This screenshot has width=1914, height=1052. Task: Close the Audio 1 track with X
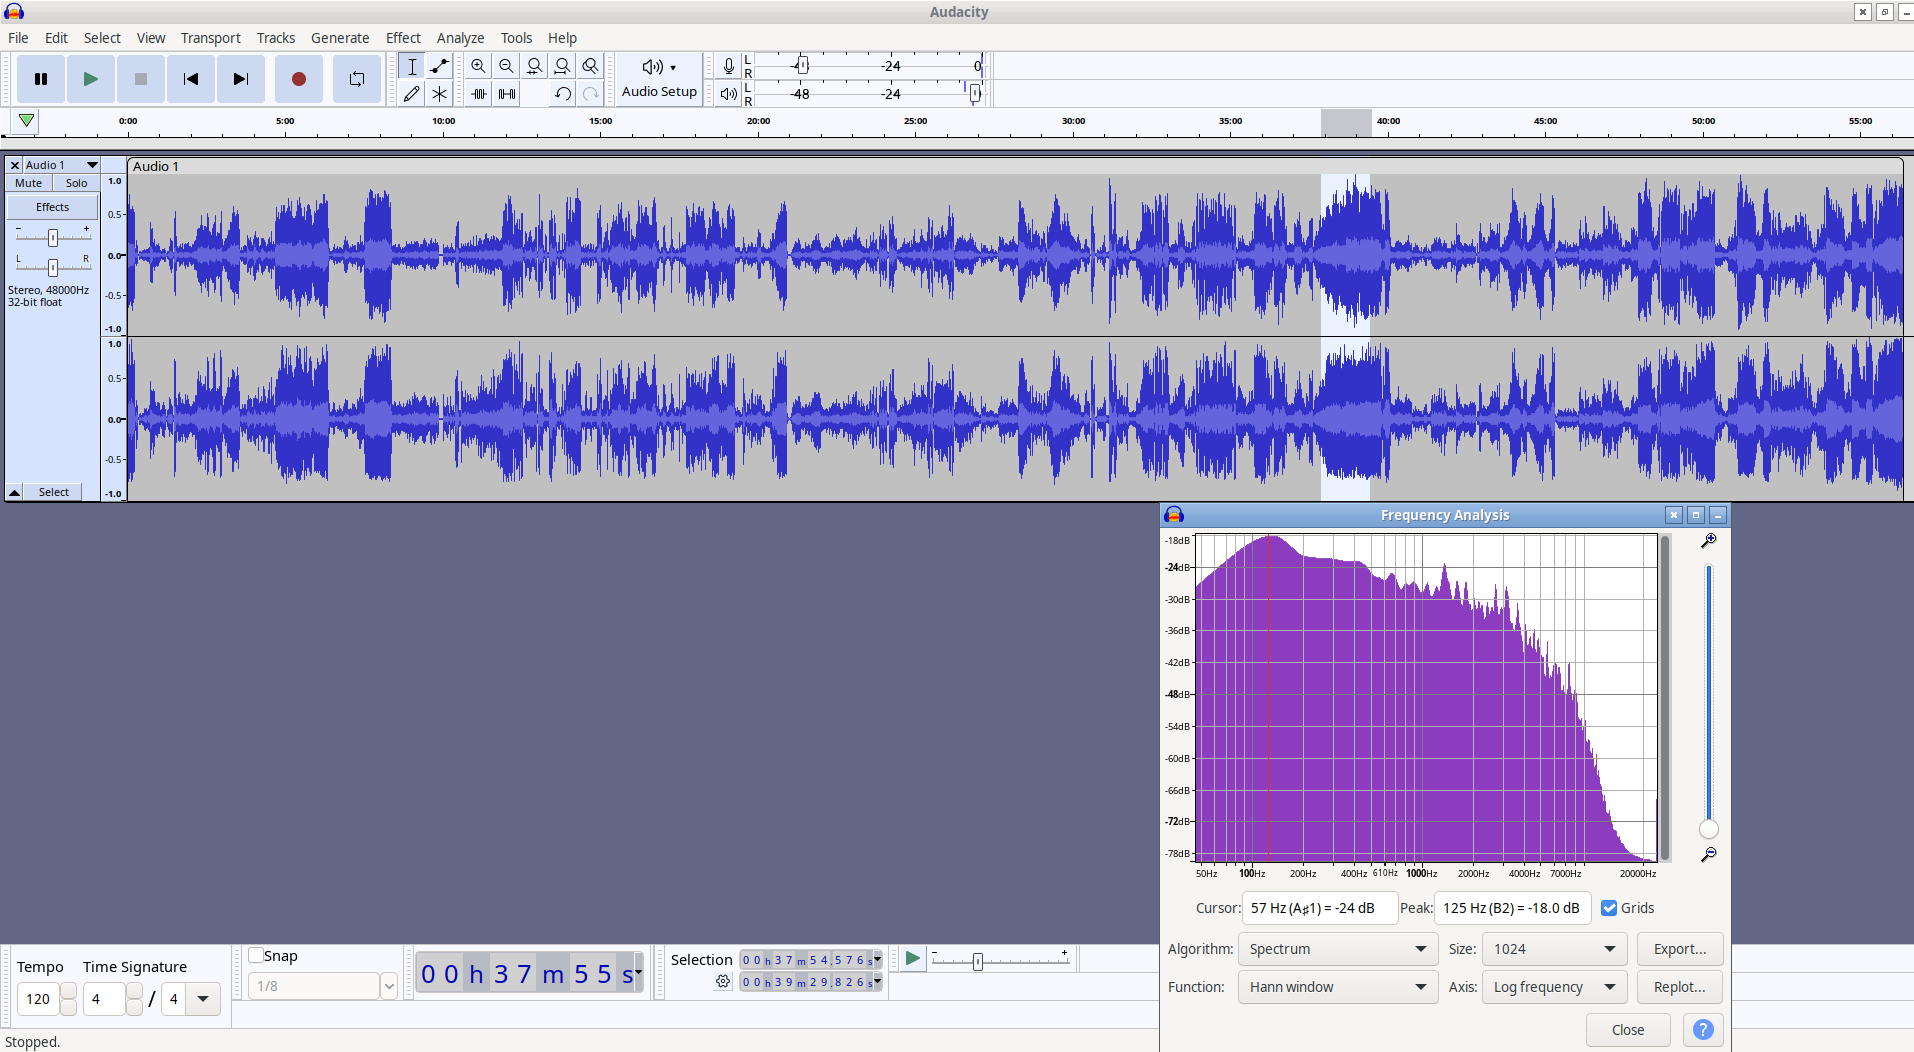[x=15, y=165]
